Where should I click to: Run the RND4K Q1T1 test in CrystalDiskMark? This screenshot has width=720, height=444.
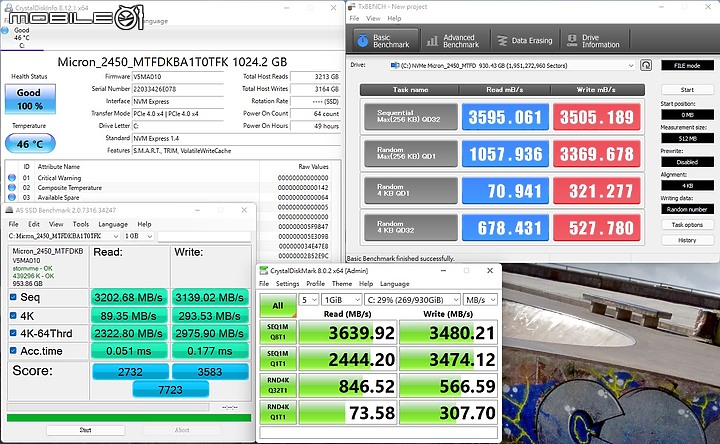pyautogui.click(x=278, y=412)
